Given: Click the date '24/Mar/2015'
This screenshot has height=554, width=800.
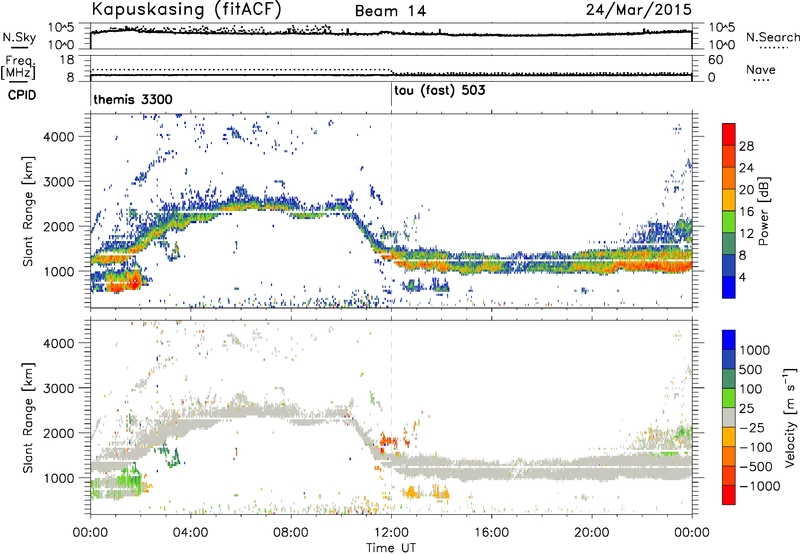Looking at the screenshot, I should pos(639,9).
